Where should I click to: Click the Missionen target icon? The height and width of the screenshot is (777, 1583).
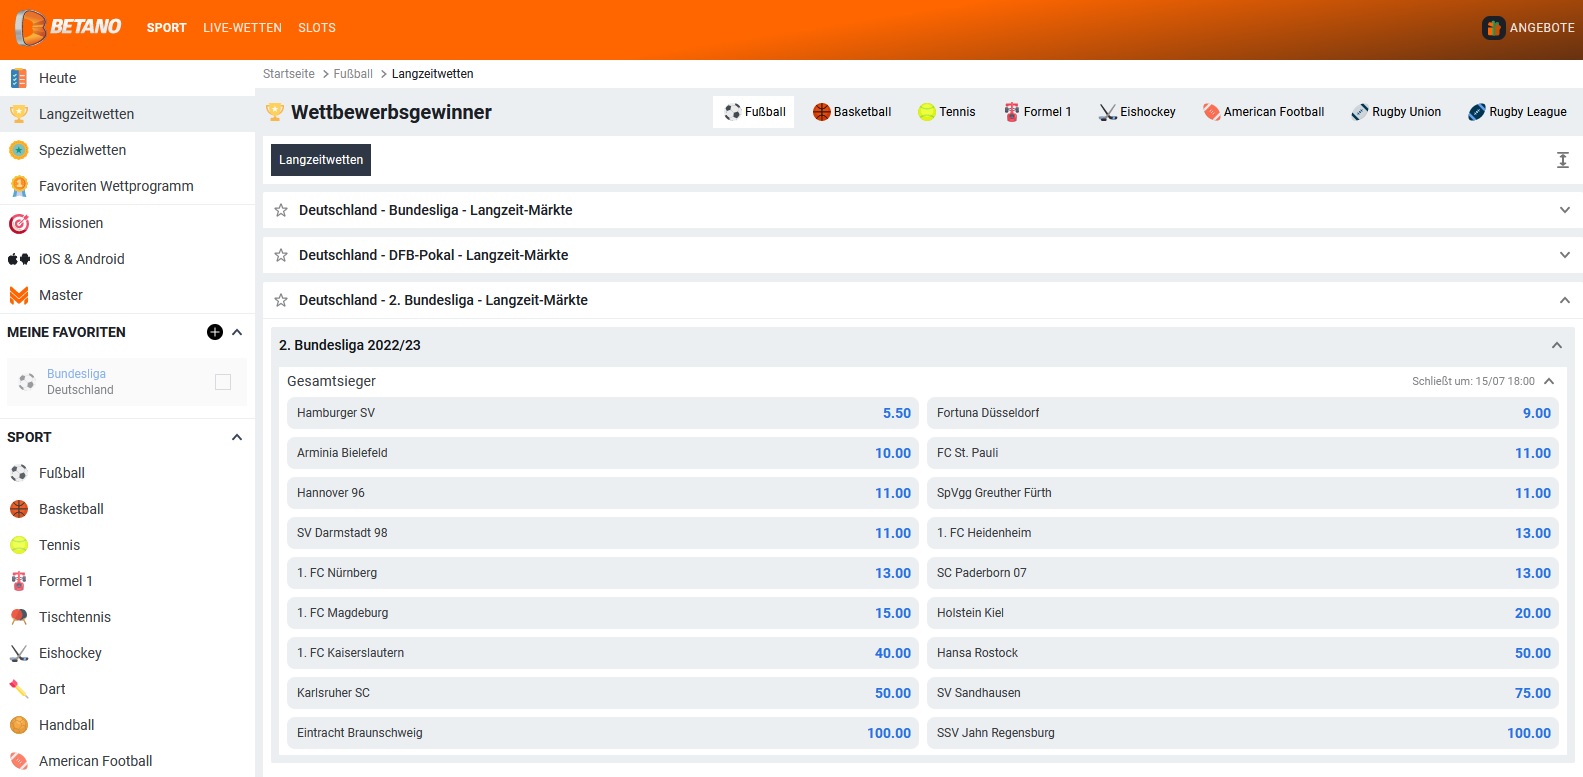(19, 223)
